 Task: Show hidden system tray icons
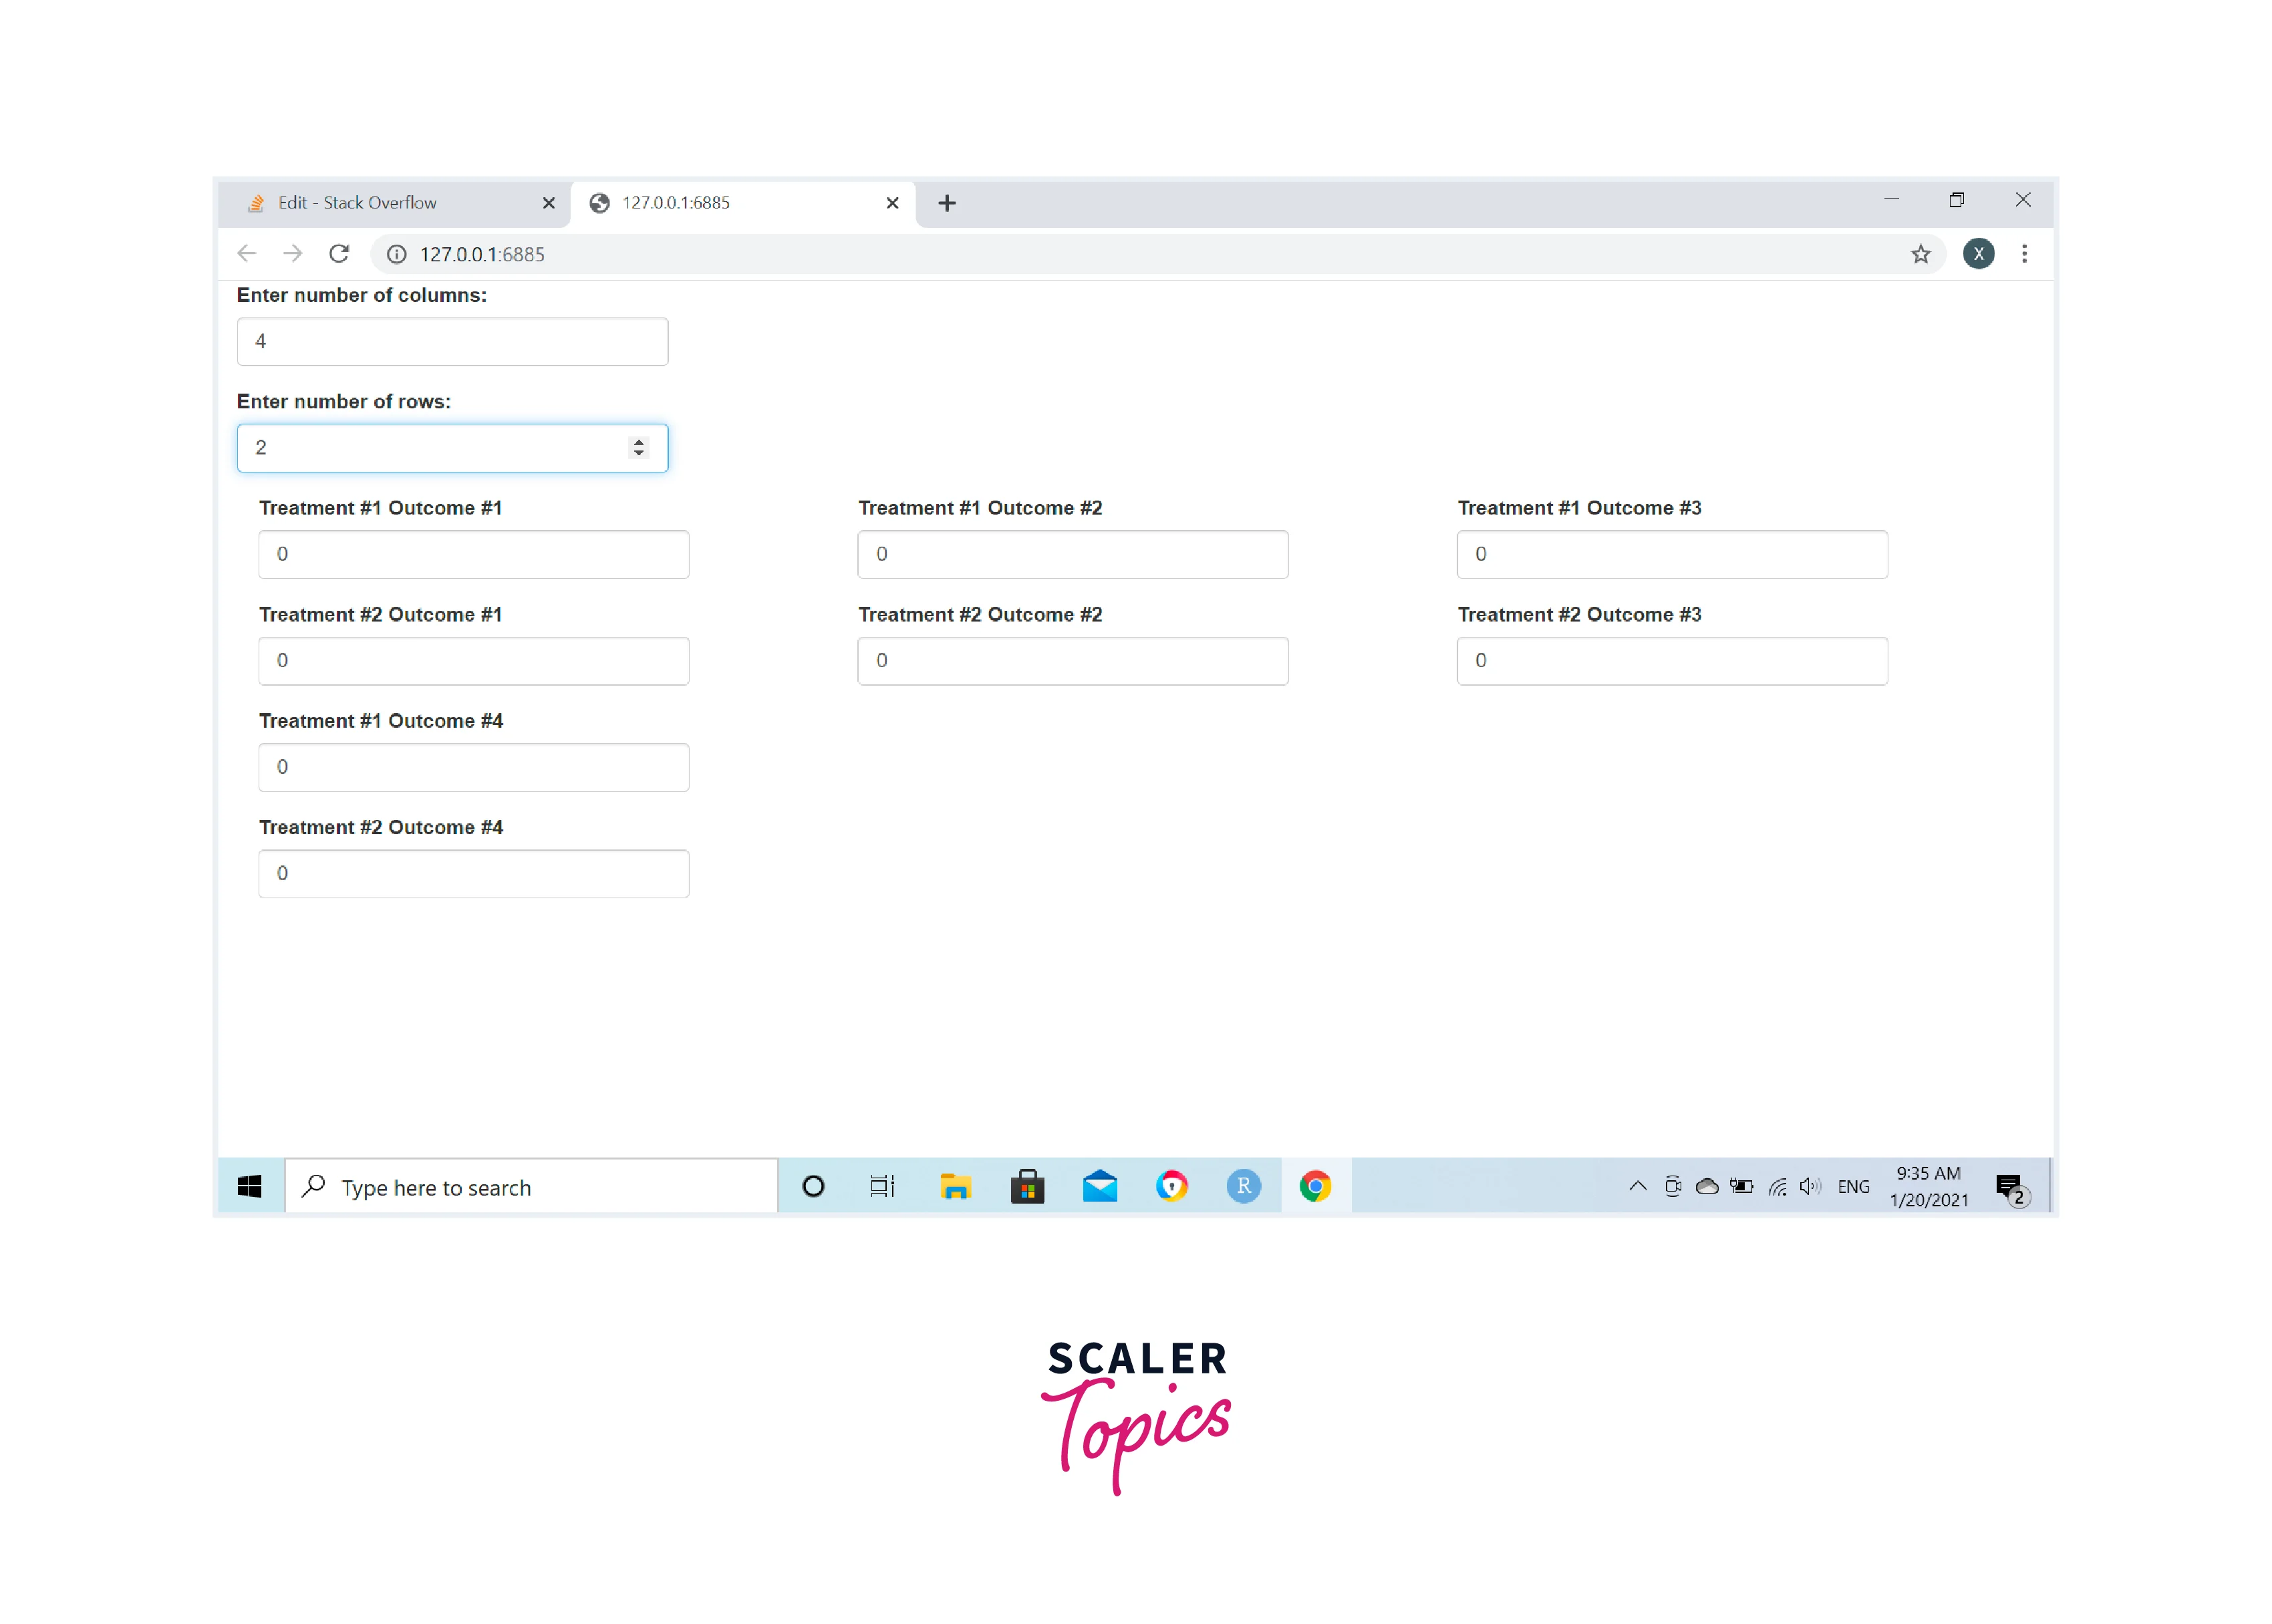[x=1637, y=1187]
